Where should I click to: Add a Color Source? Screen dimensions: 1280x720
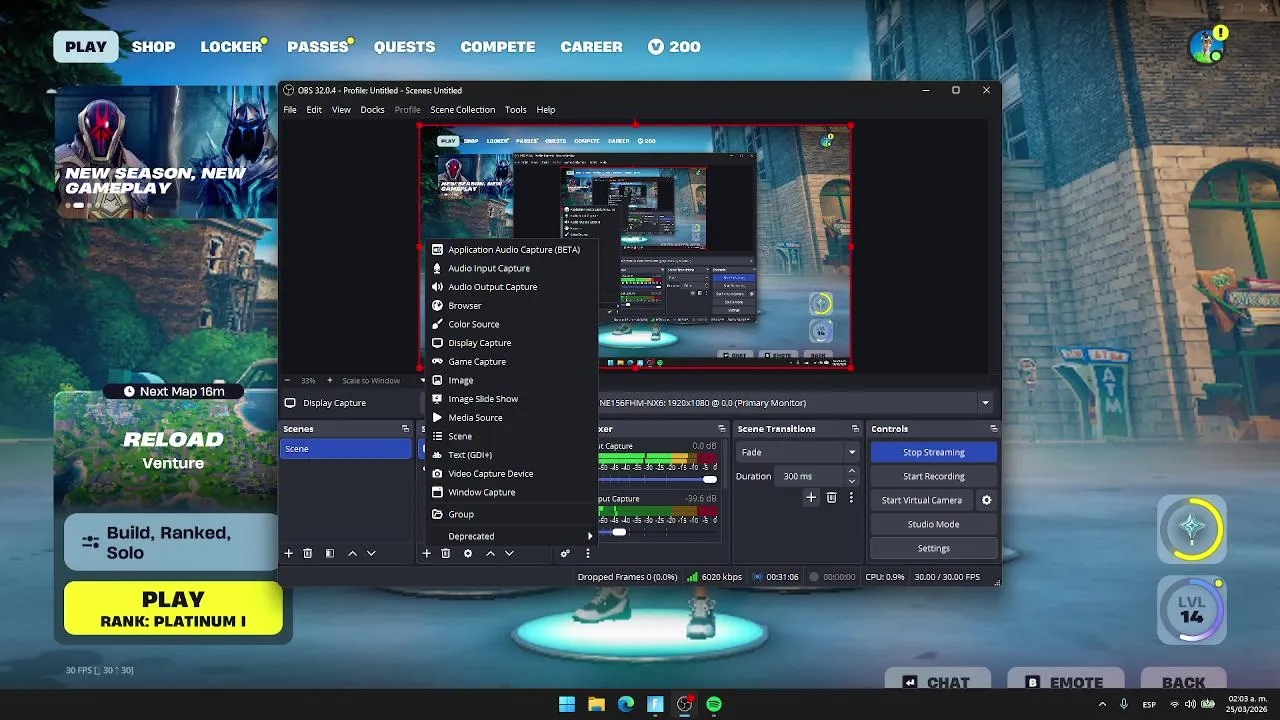click(x=473, y=324)
